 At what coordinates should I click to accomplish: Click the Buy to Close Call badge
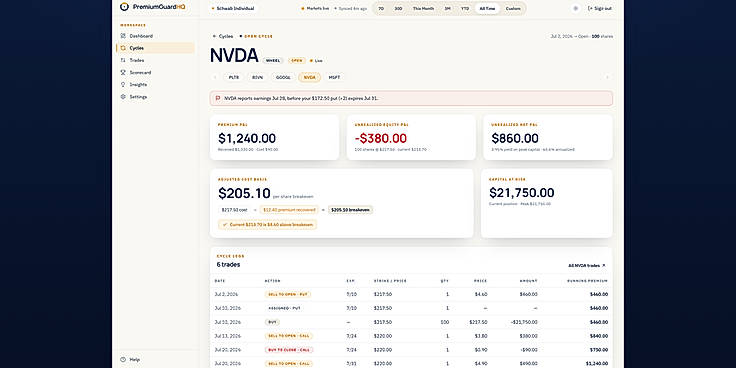point(289,350)
